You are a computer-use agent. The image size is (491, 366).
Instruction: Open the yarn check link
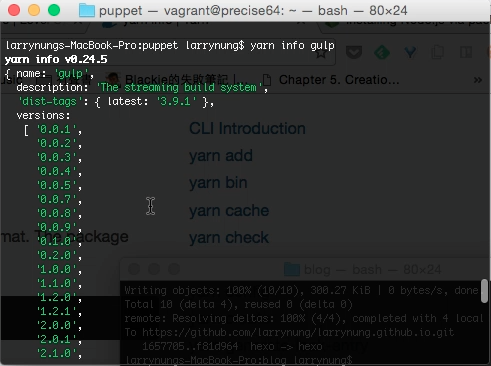pos(229,238)
